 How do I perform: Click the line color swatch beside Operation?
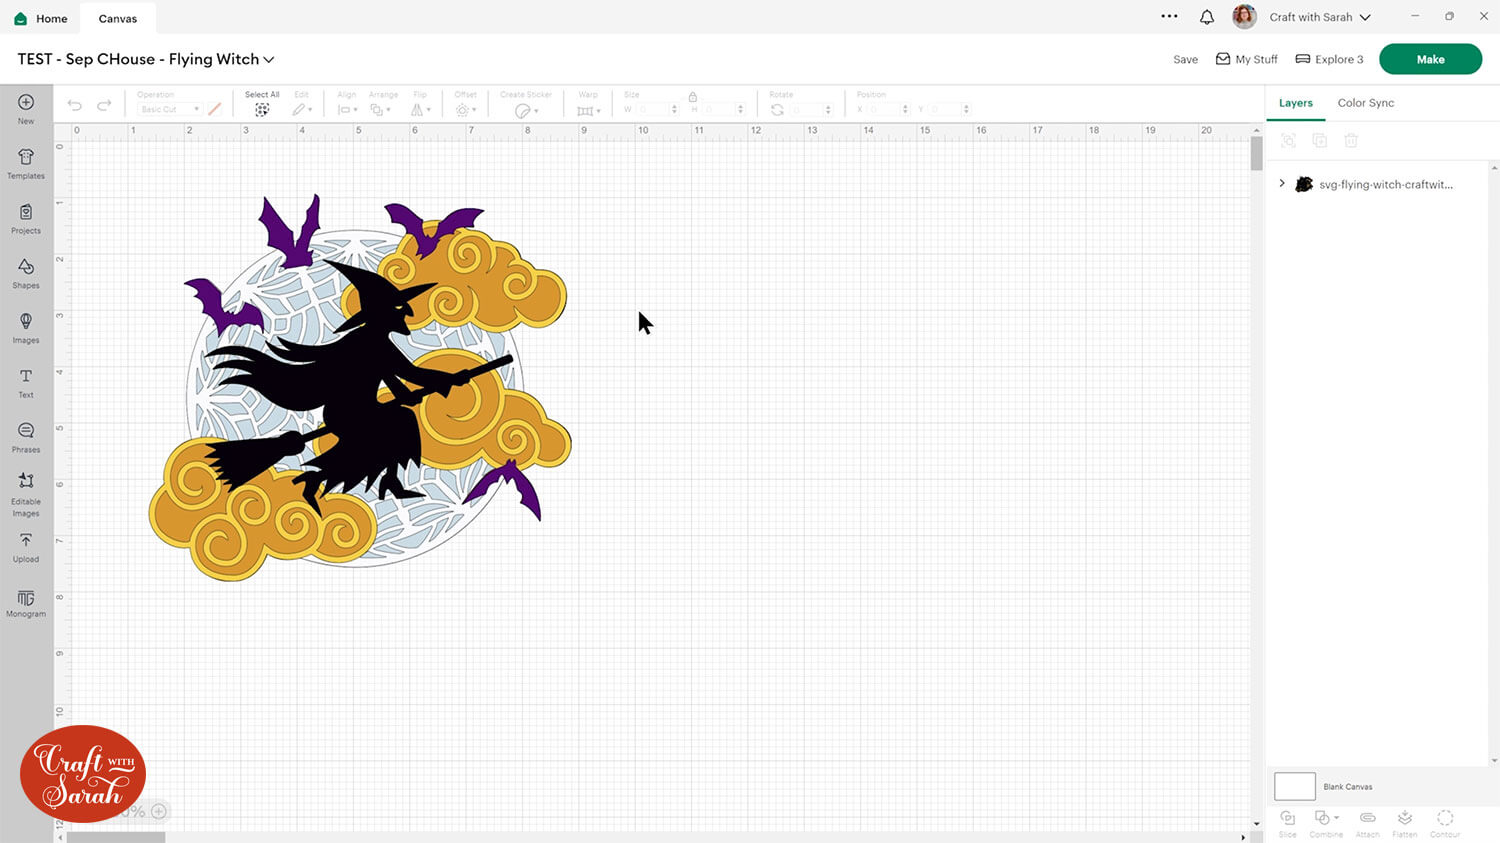coord(214,109)
